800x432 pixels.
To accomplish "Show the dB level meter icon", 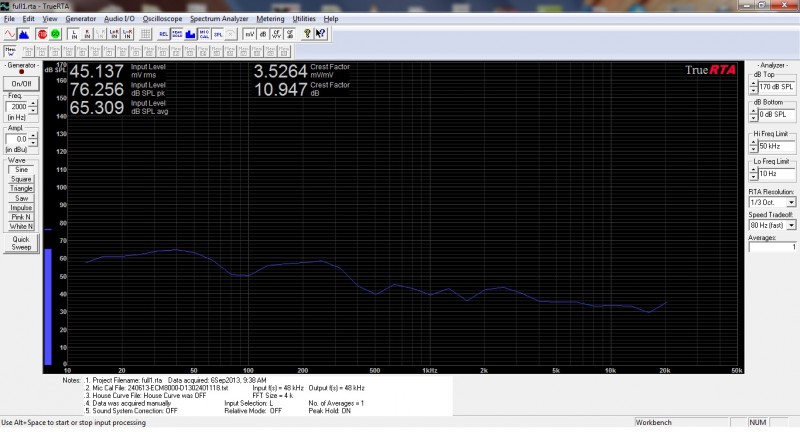I will 263,34.
